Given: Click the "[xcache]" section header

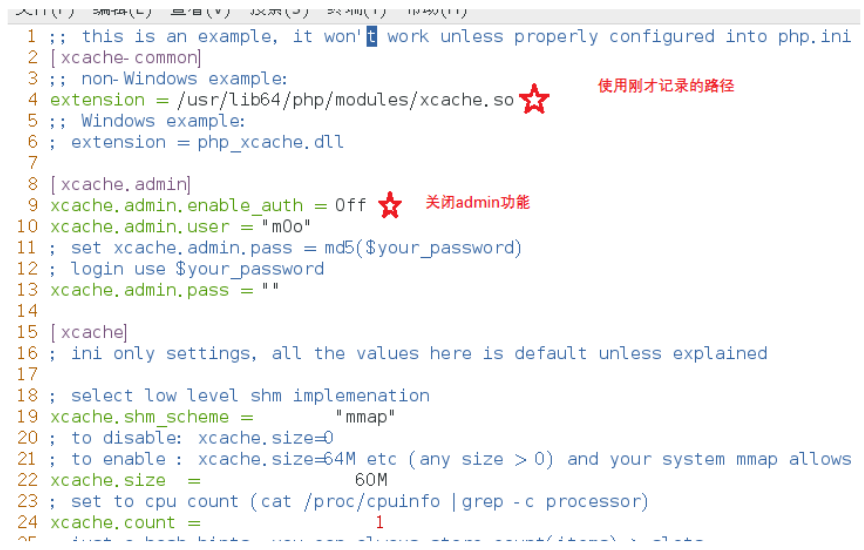Looking at the screenshot, I should [x=88, y=332].
